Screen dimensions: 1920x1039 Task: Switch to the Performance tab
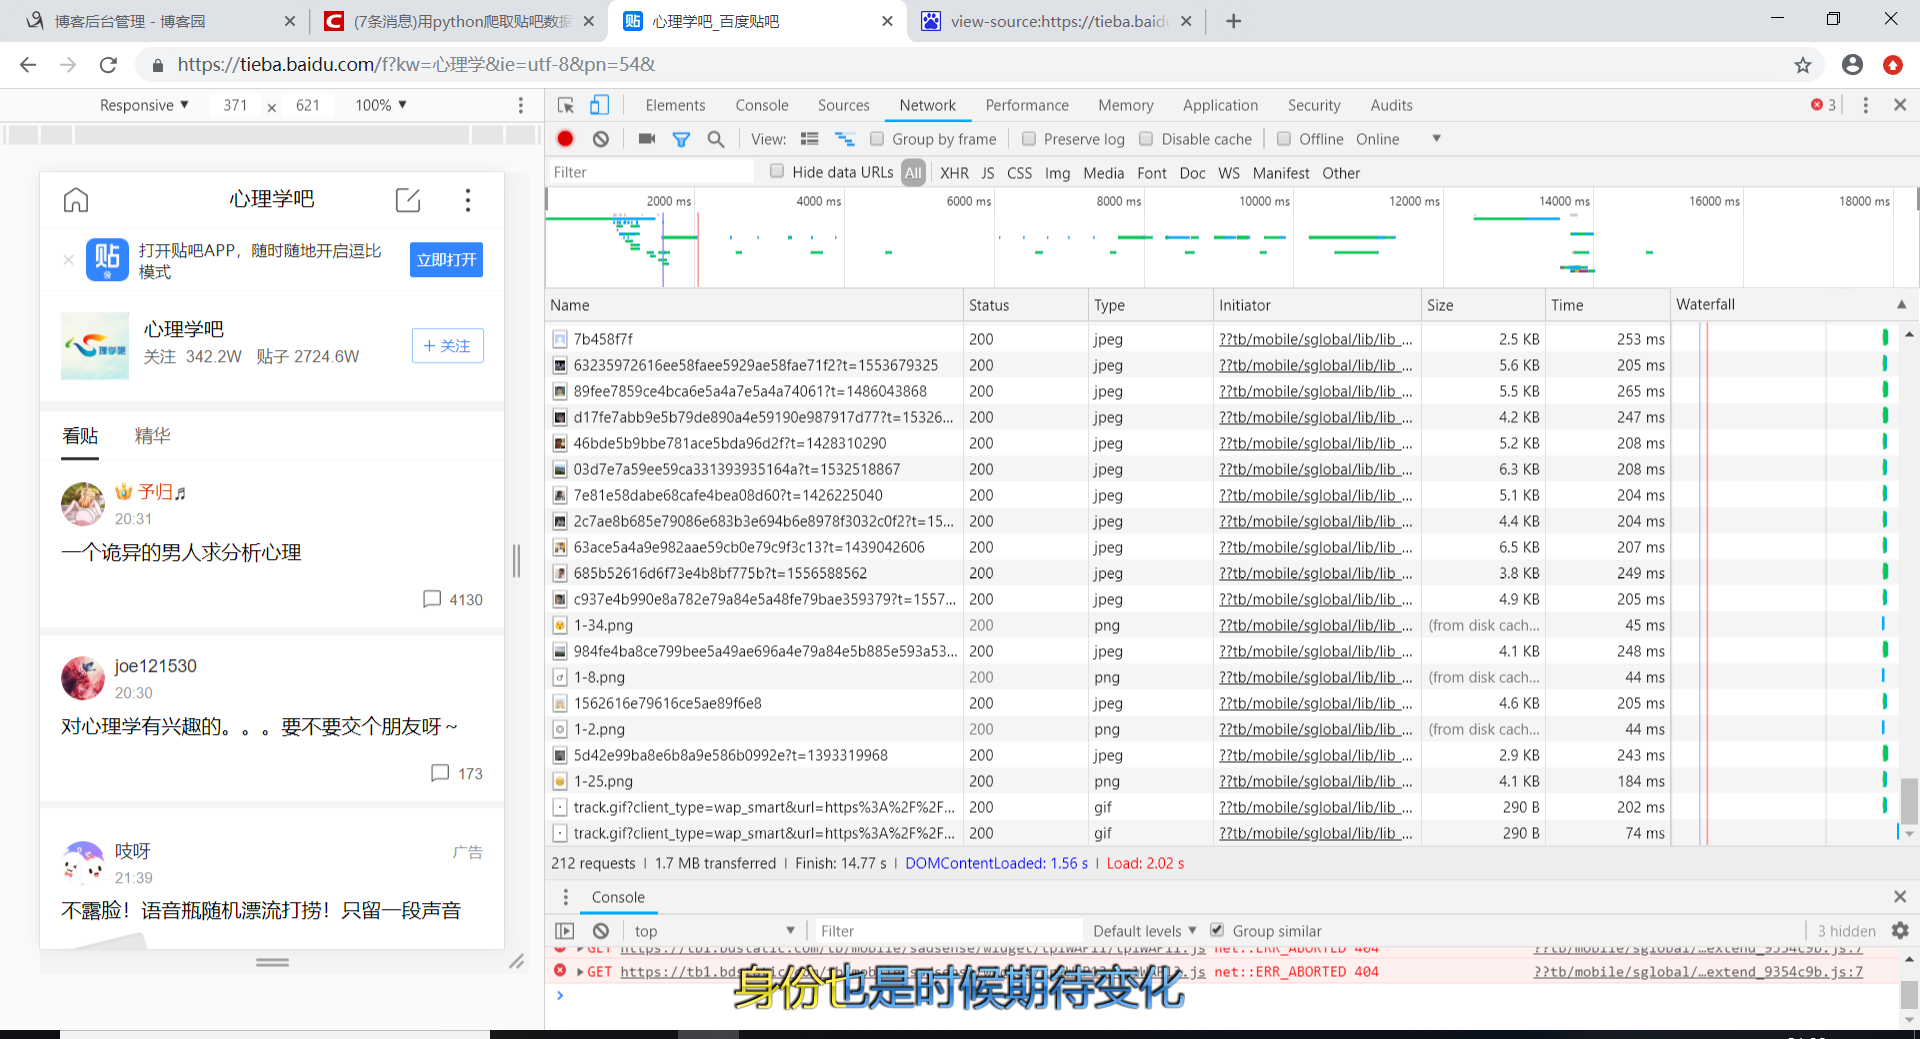pyautogui.click(x=1027, y=105)
